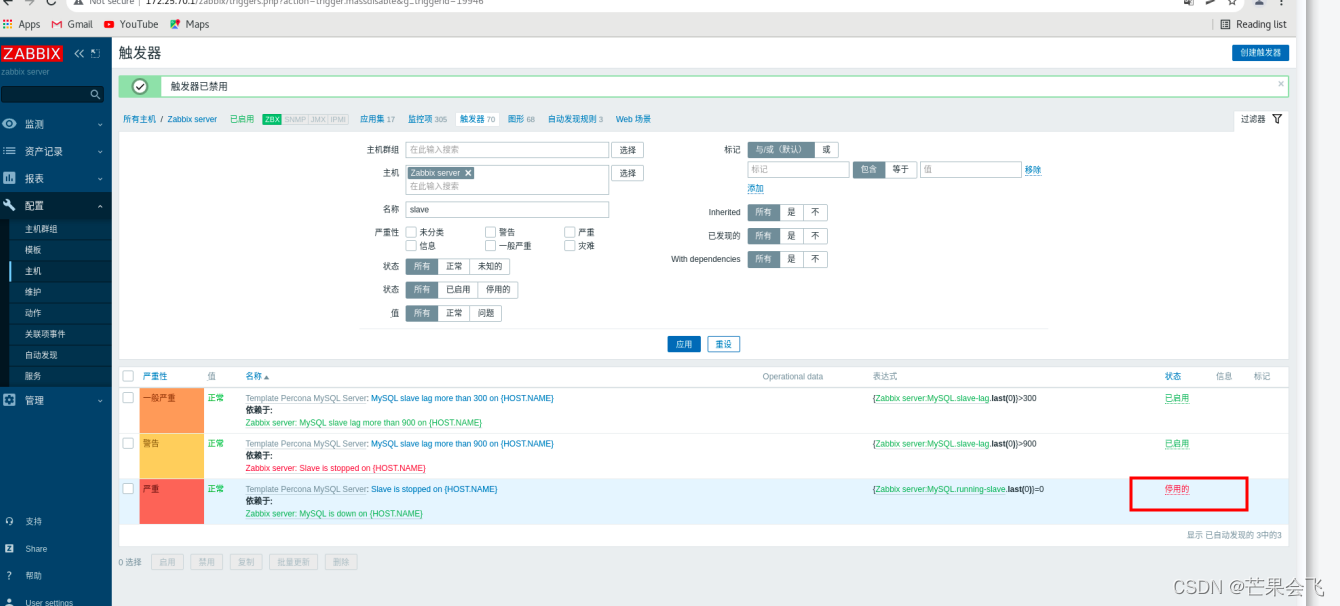Image resolution: width=1340 pixels, height=606 pixels.
Task: Open 模板 in the sidebar
Action: tap(33, 250)
